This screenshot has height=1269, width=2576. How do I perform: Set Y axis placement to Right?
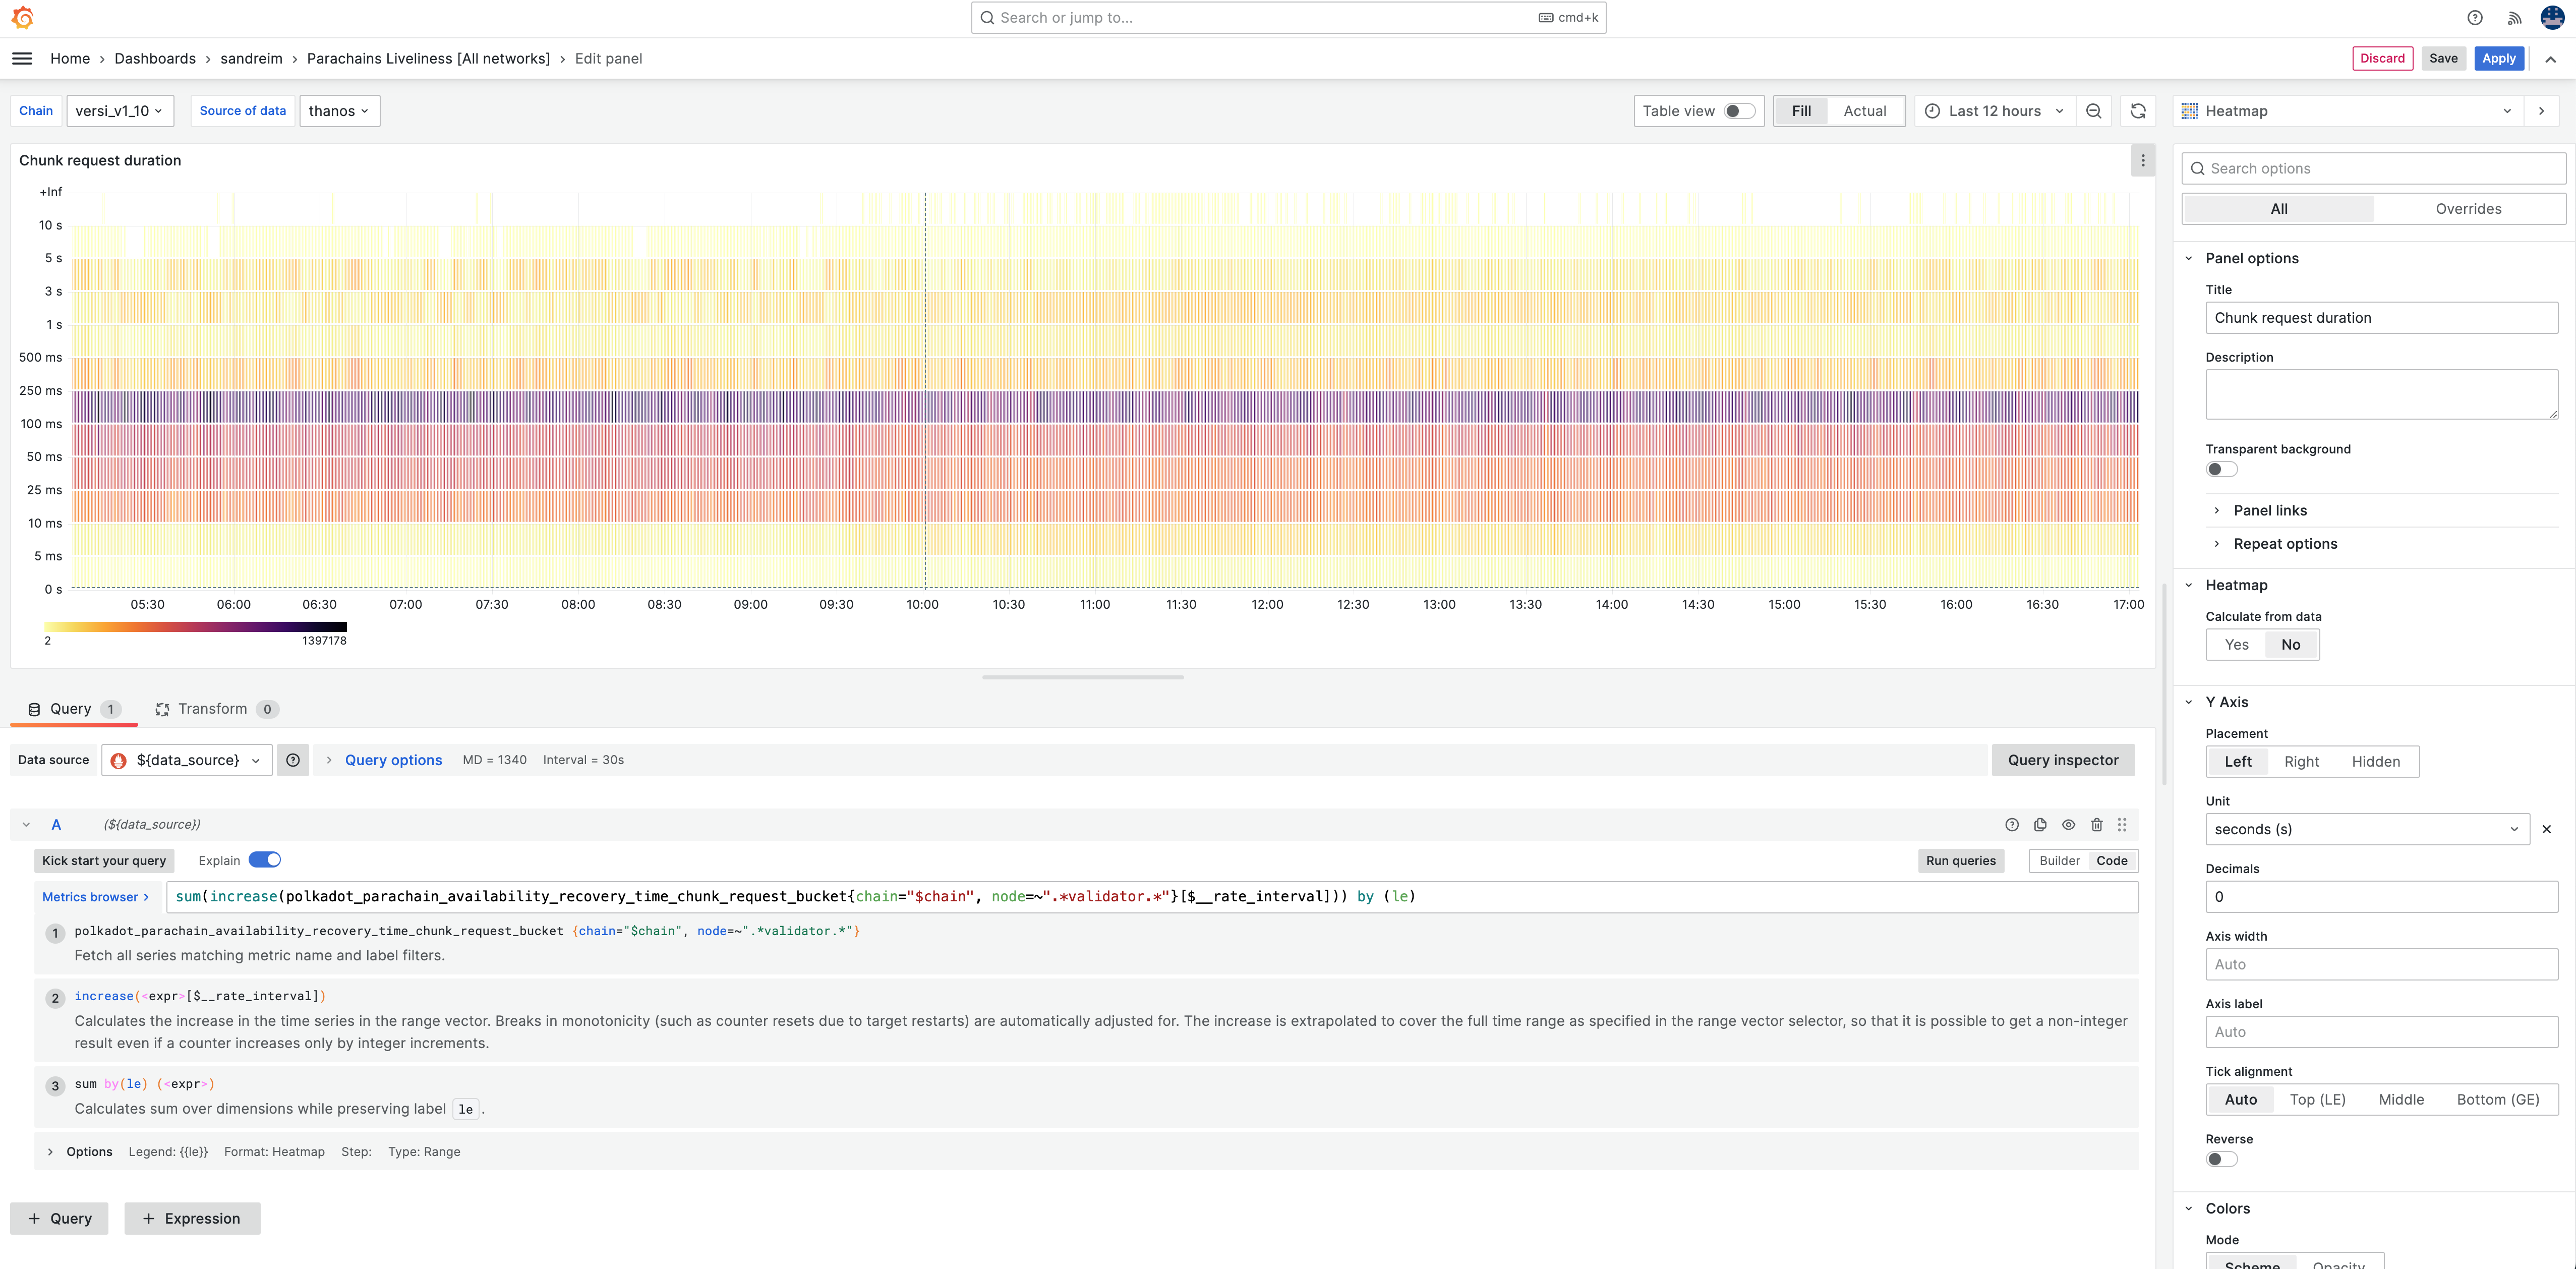pyautogui.click(x=2301, y=762)
